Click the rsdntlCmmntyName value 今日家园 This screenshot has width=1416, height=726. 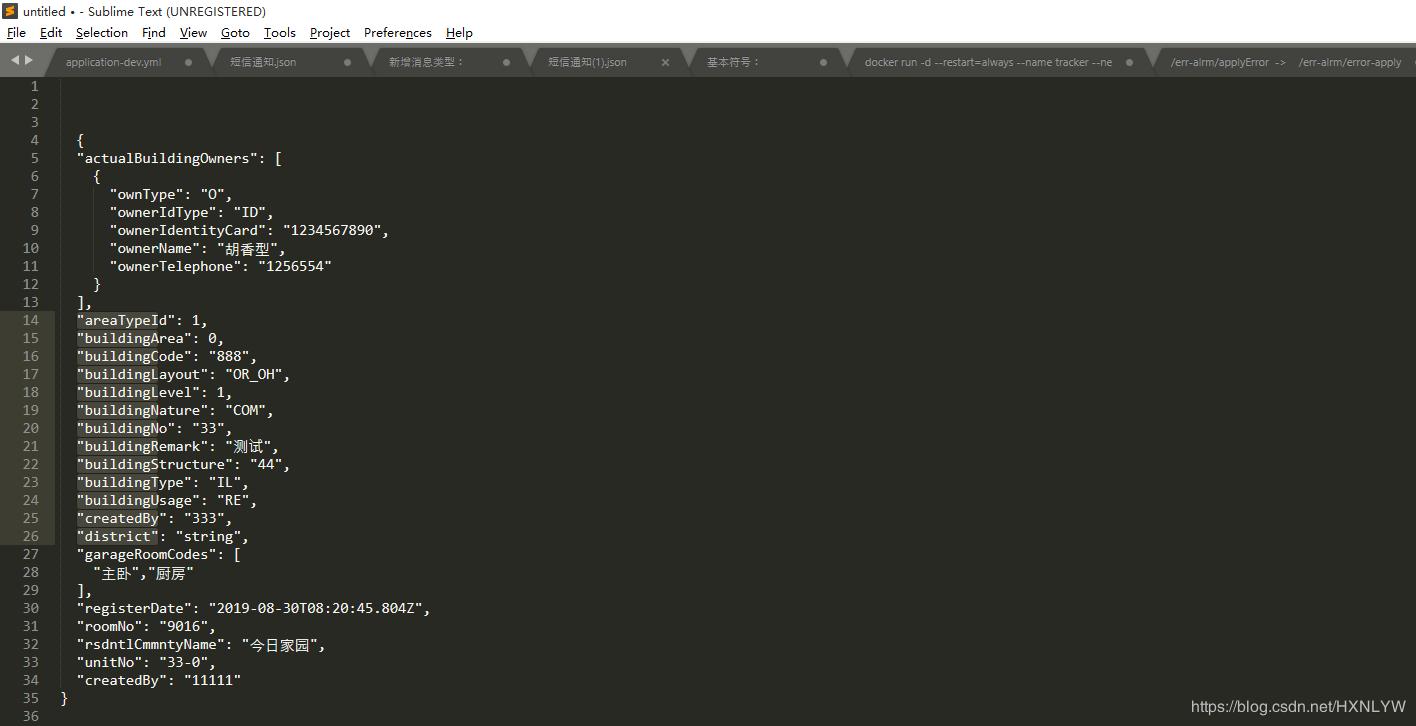(279, 644)
